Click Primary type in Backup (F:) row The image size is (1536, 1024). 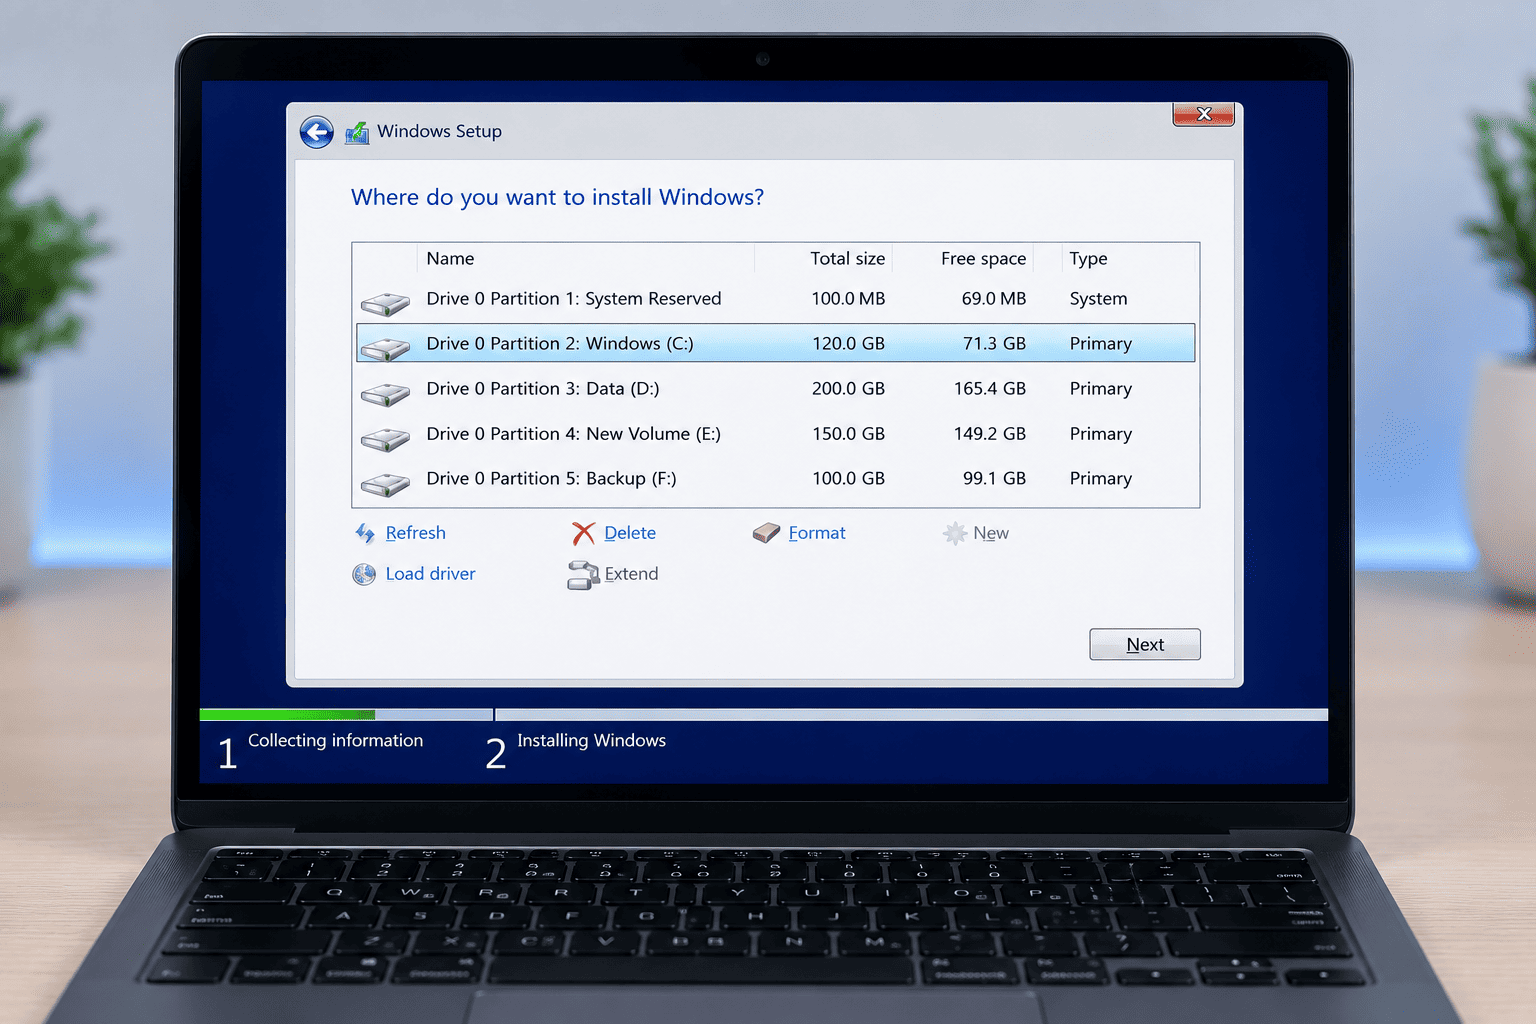[1100, 478]
